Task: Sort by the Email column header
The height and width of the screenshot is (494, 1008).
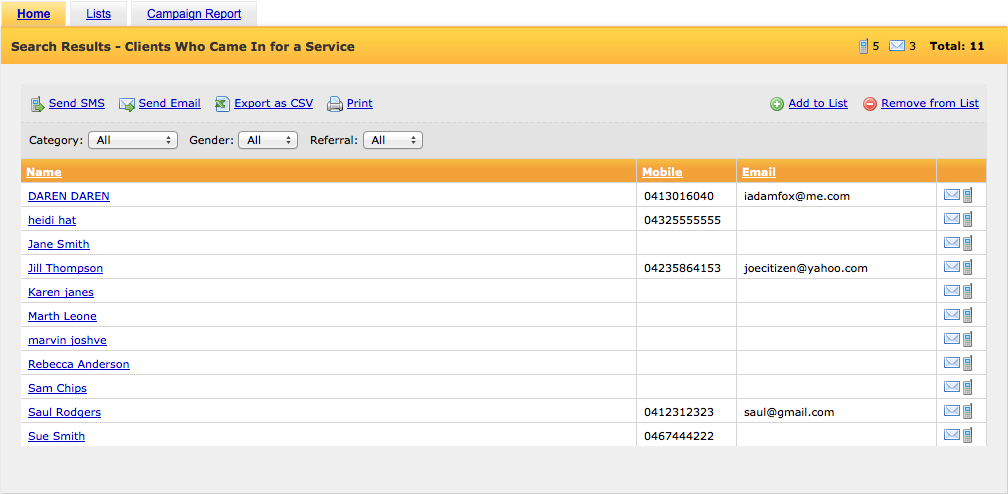Action: tap(759, 172)
